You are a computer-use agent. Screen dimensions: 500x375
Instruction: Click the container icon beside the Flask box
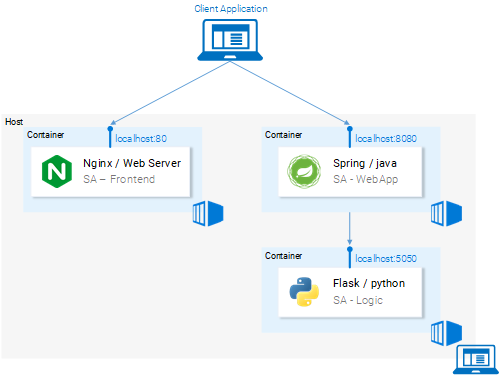446,333
